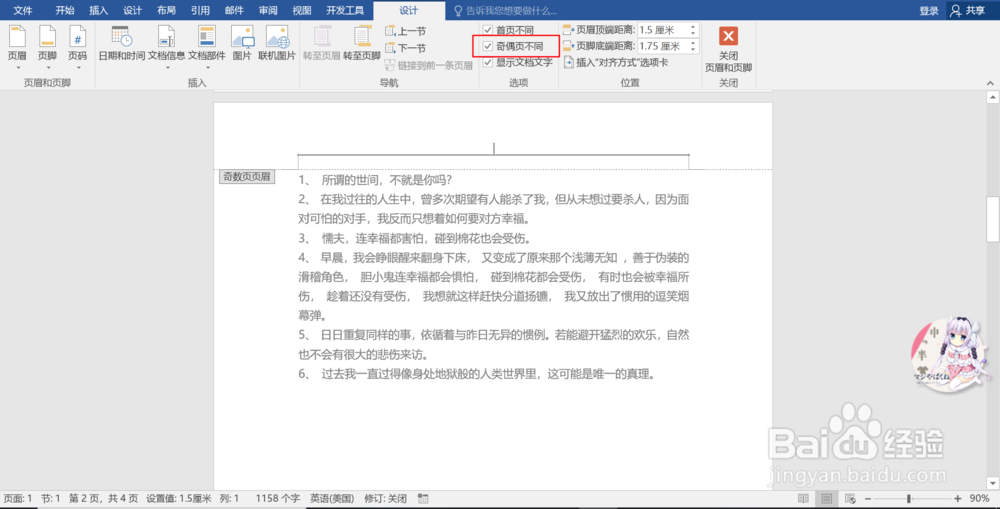Click 修订: 关闭 in status bar
The width and height of the screenshot is (1000, 509).
pyautogui.click(x=385, y=499)
